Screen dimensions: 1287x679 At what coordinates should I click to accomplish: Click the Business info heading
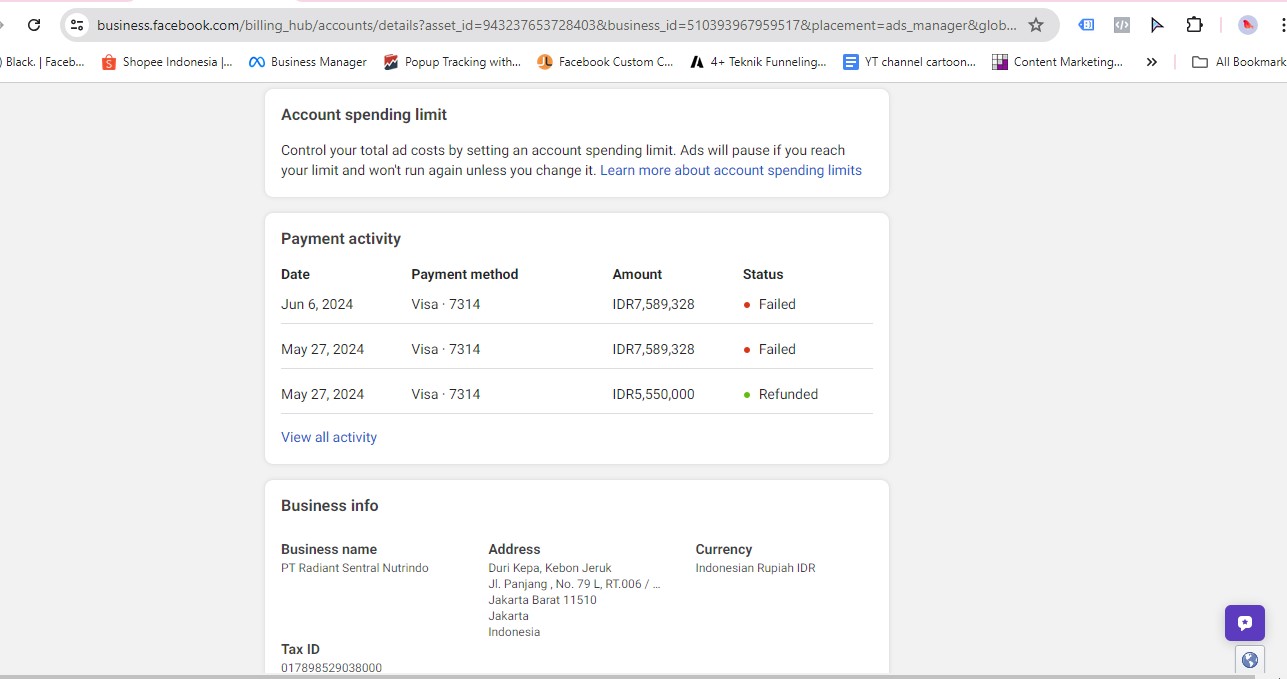(x=330, y=506)
